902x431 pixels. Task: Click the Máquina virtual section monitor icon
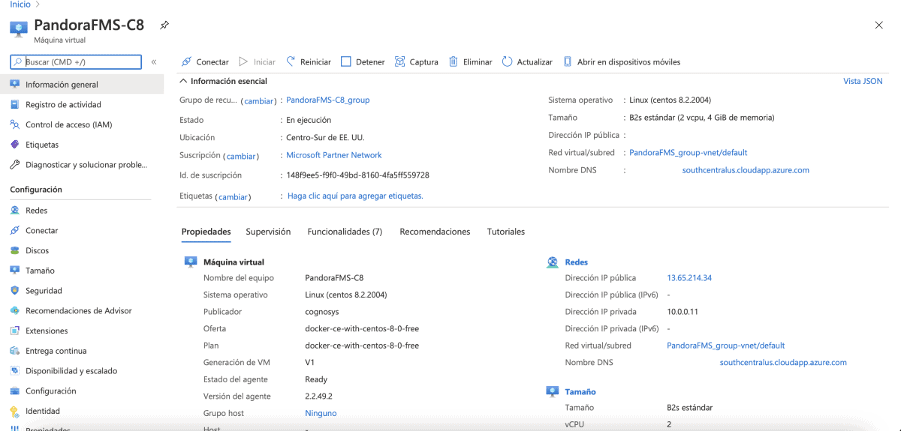click(190, 262)
